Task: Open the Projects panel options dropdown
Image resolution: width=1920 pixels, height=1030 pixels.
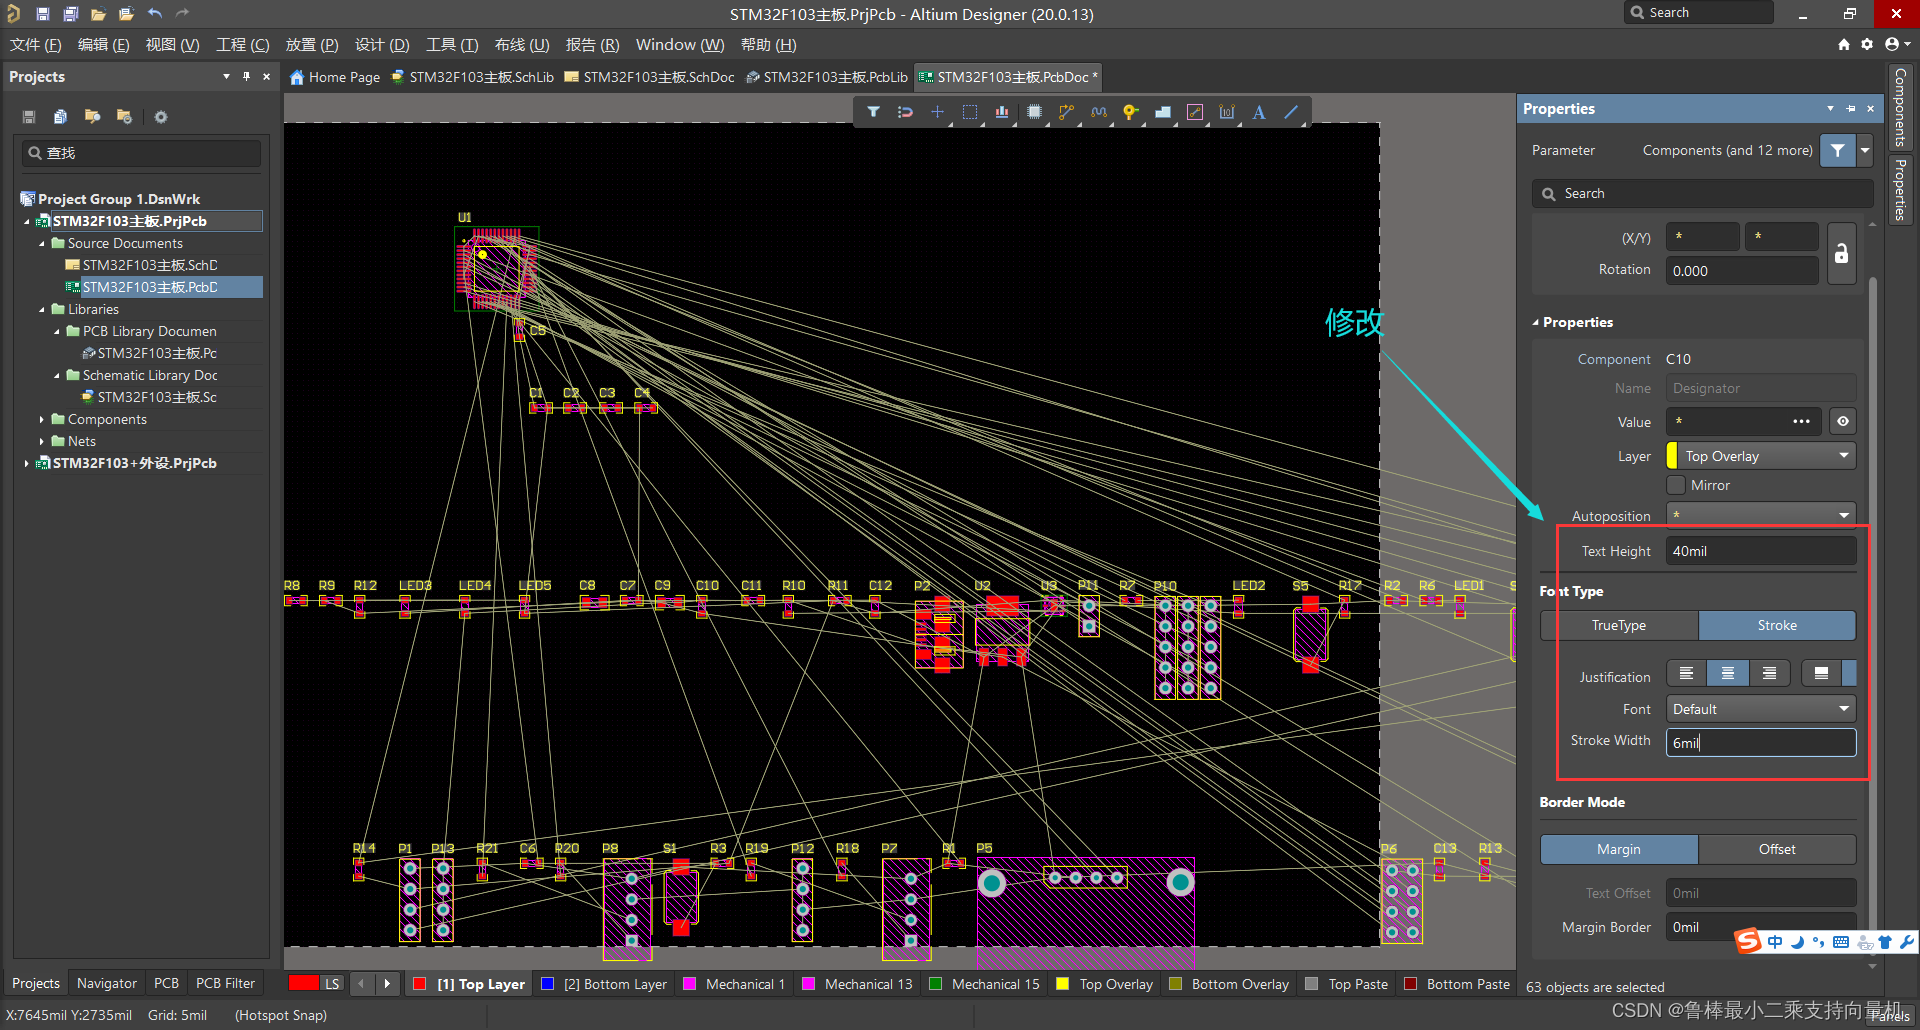Action: [226, 77]
